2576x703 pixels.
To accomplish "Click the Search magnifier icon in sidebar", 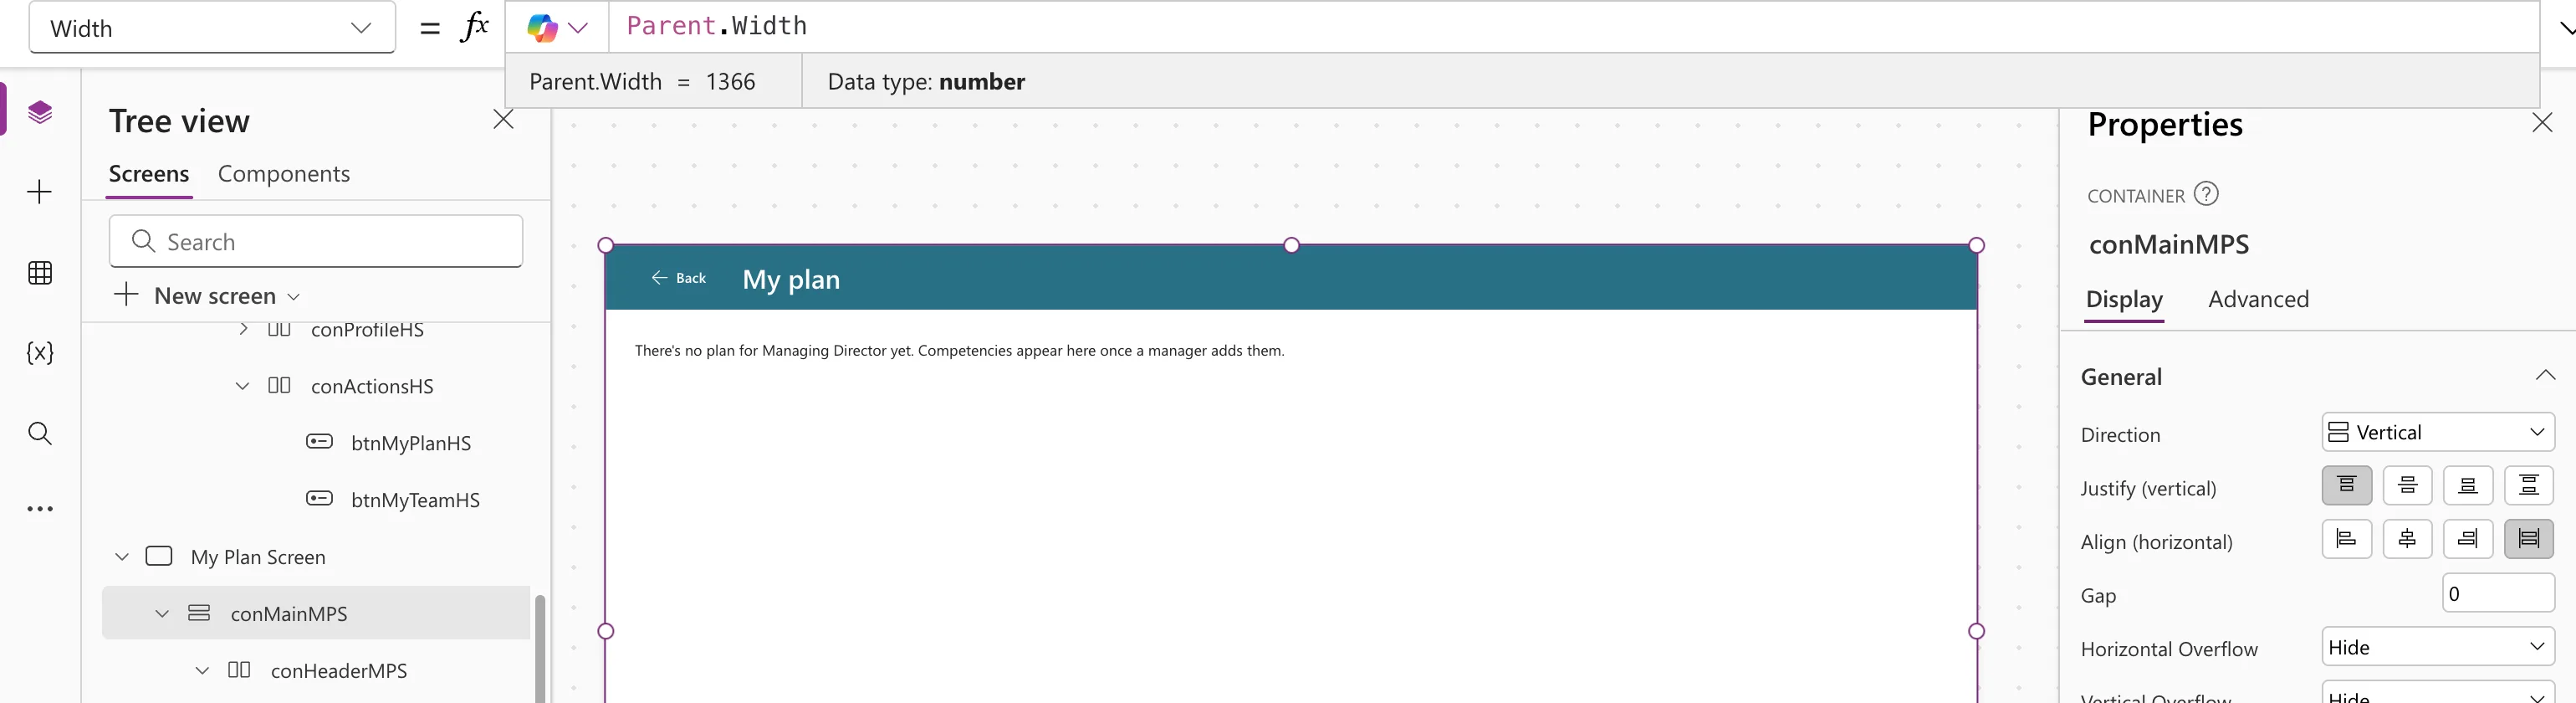I will tap(40, 433).
